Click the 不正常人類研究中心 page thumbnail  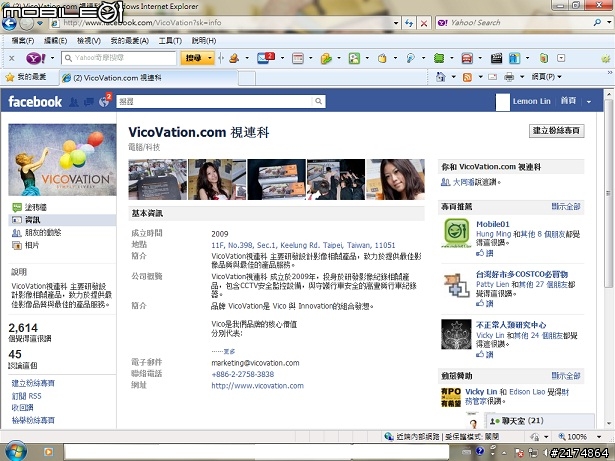456,334
